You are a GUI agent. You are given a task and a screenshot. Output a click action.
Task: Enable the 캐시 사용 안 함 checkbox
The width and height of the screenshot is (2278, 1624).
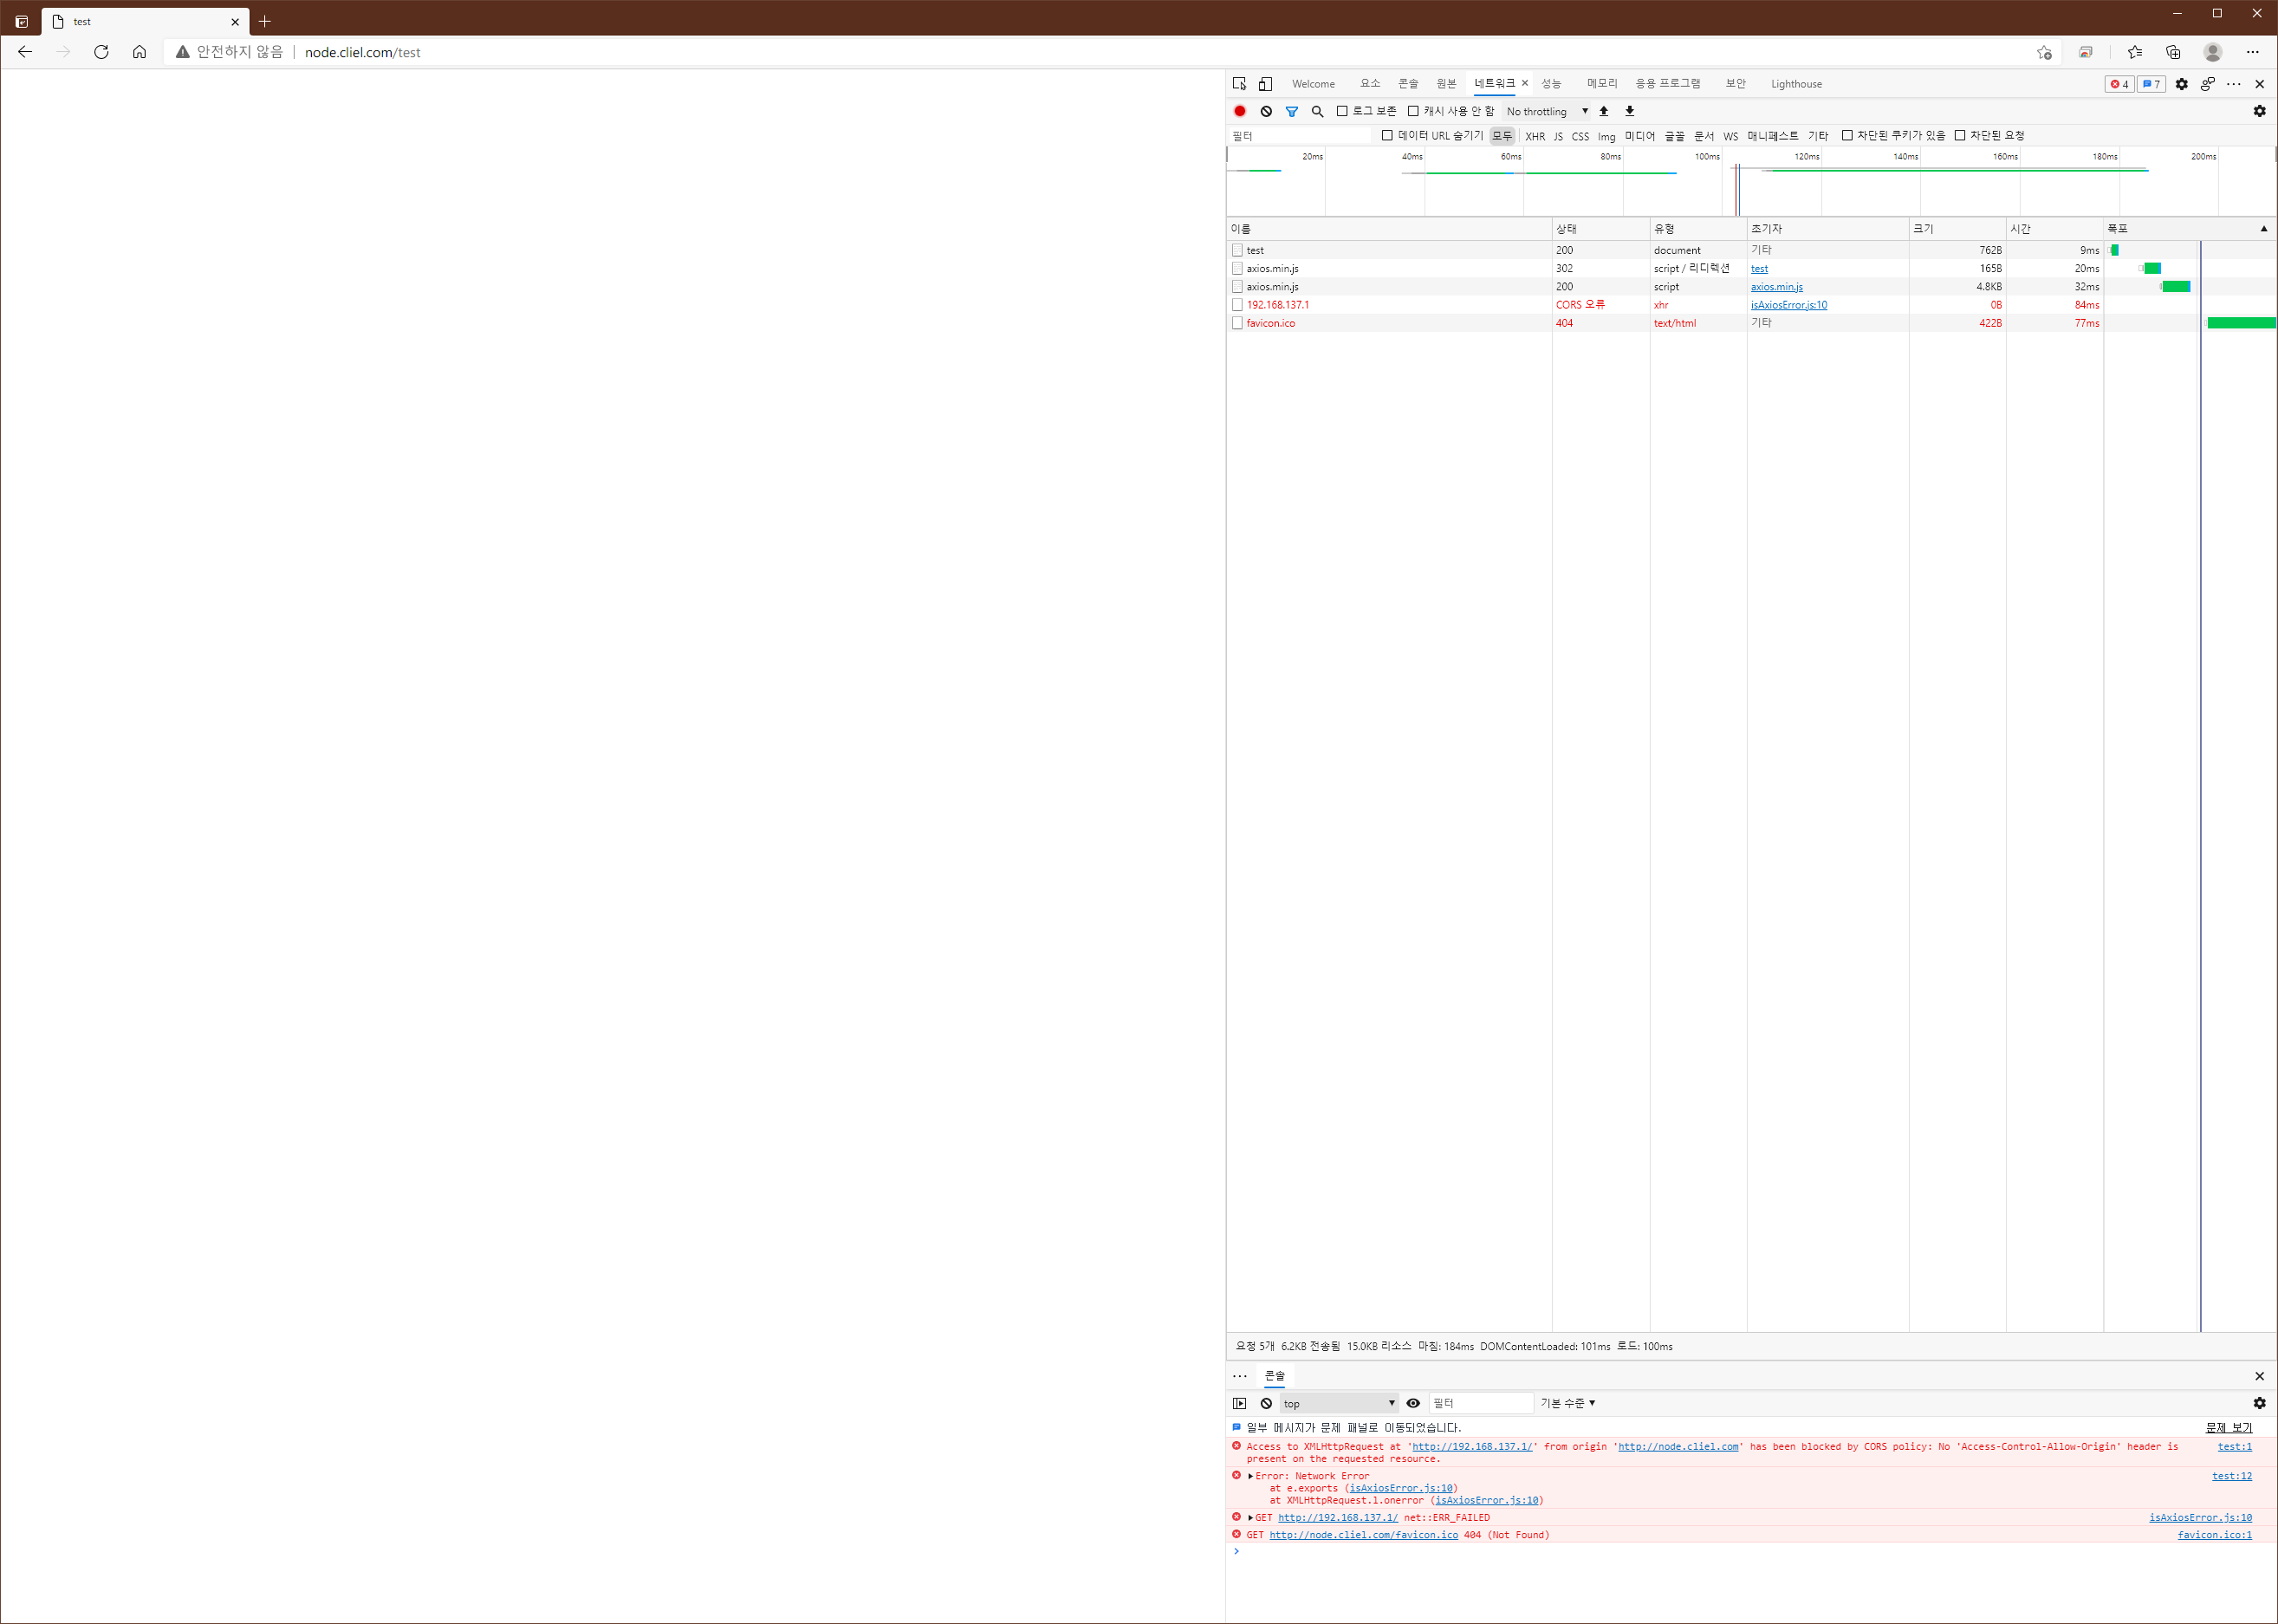(x=1413, y=111)
